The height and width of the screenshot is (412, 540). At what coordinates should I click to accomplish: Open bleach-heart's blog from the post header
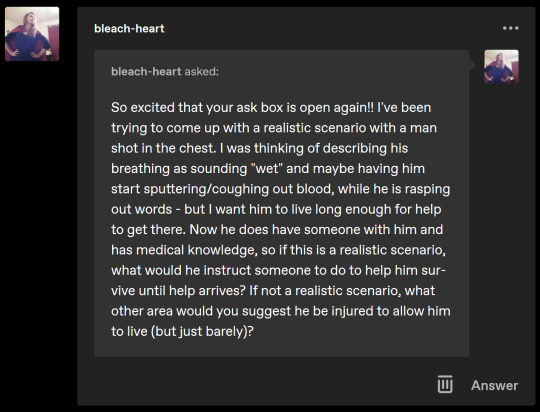point(129,28)
